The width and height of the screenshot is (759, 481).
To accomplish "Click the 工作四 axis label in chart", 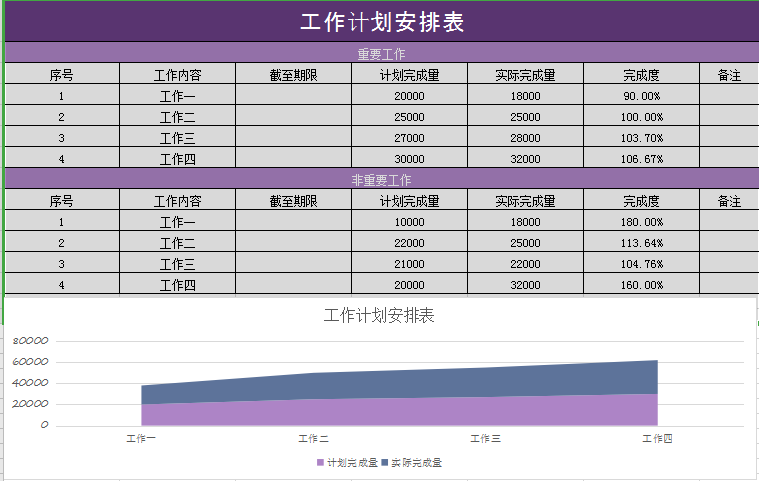I will (x=656, y=438).
